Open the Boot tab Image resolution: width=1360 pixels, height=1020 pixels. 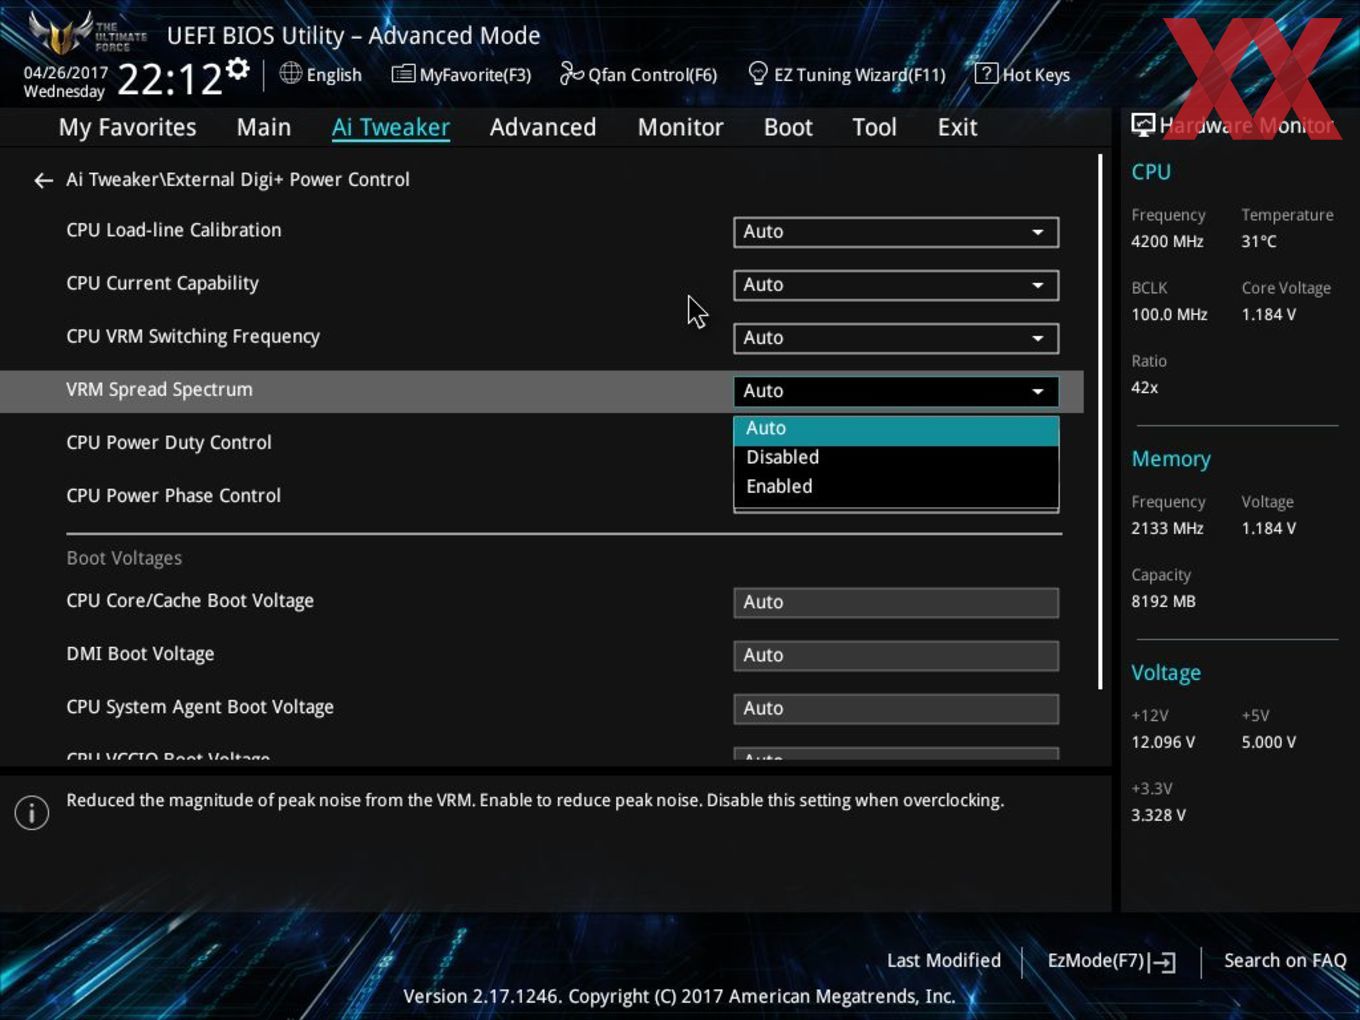(x=788, y=128)
